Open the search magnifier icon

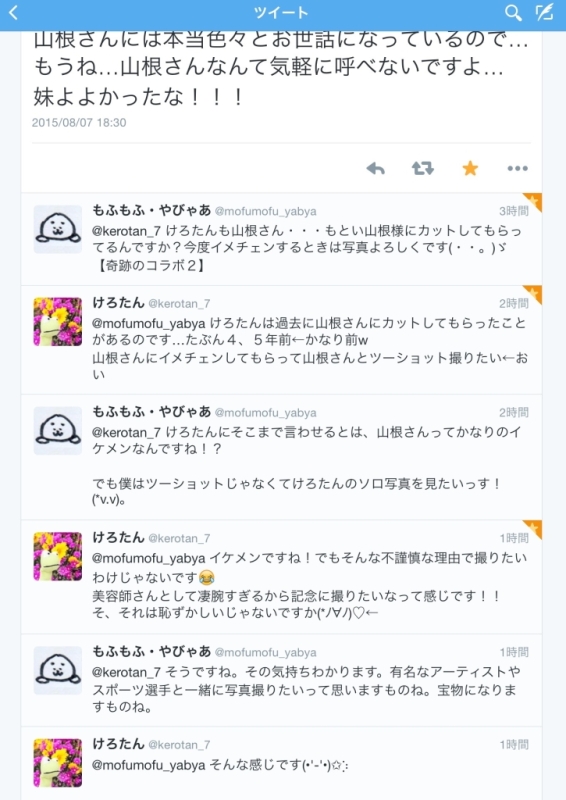513,13
